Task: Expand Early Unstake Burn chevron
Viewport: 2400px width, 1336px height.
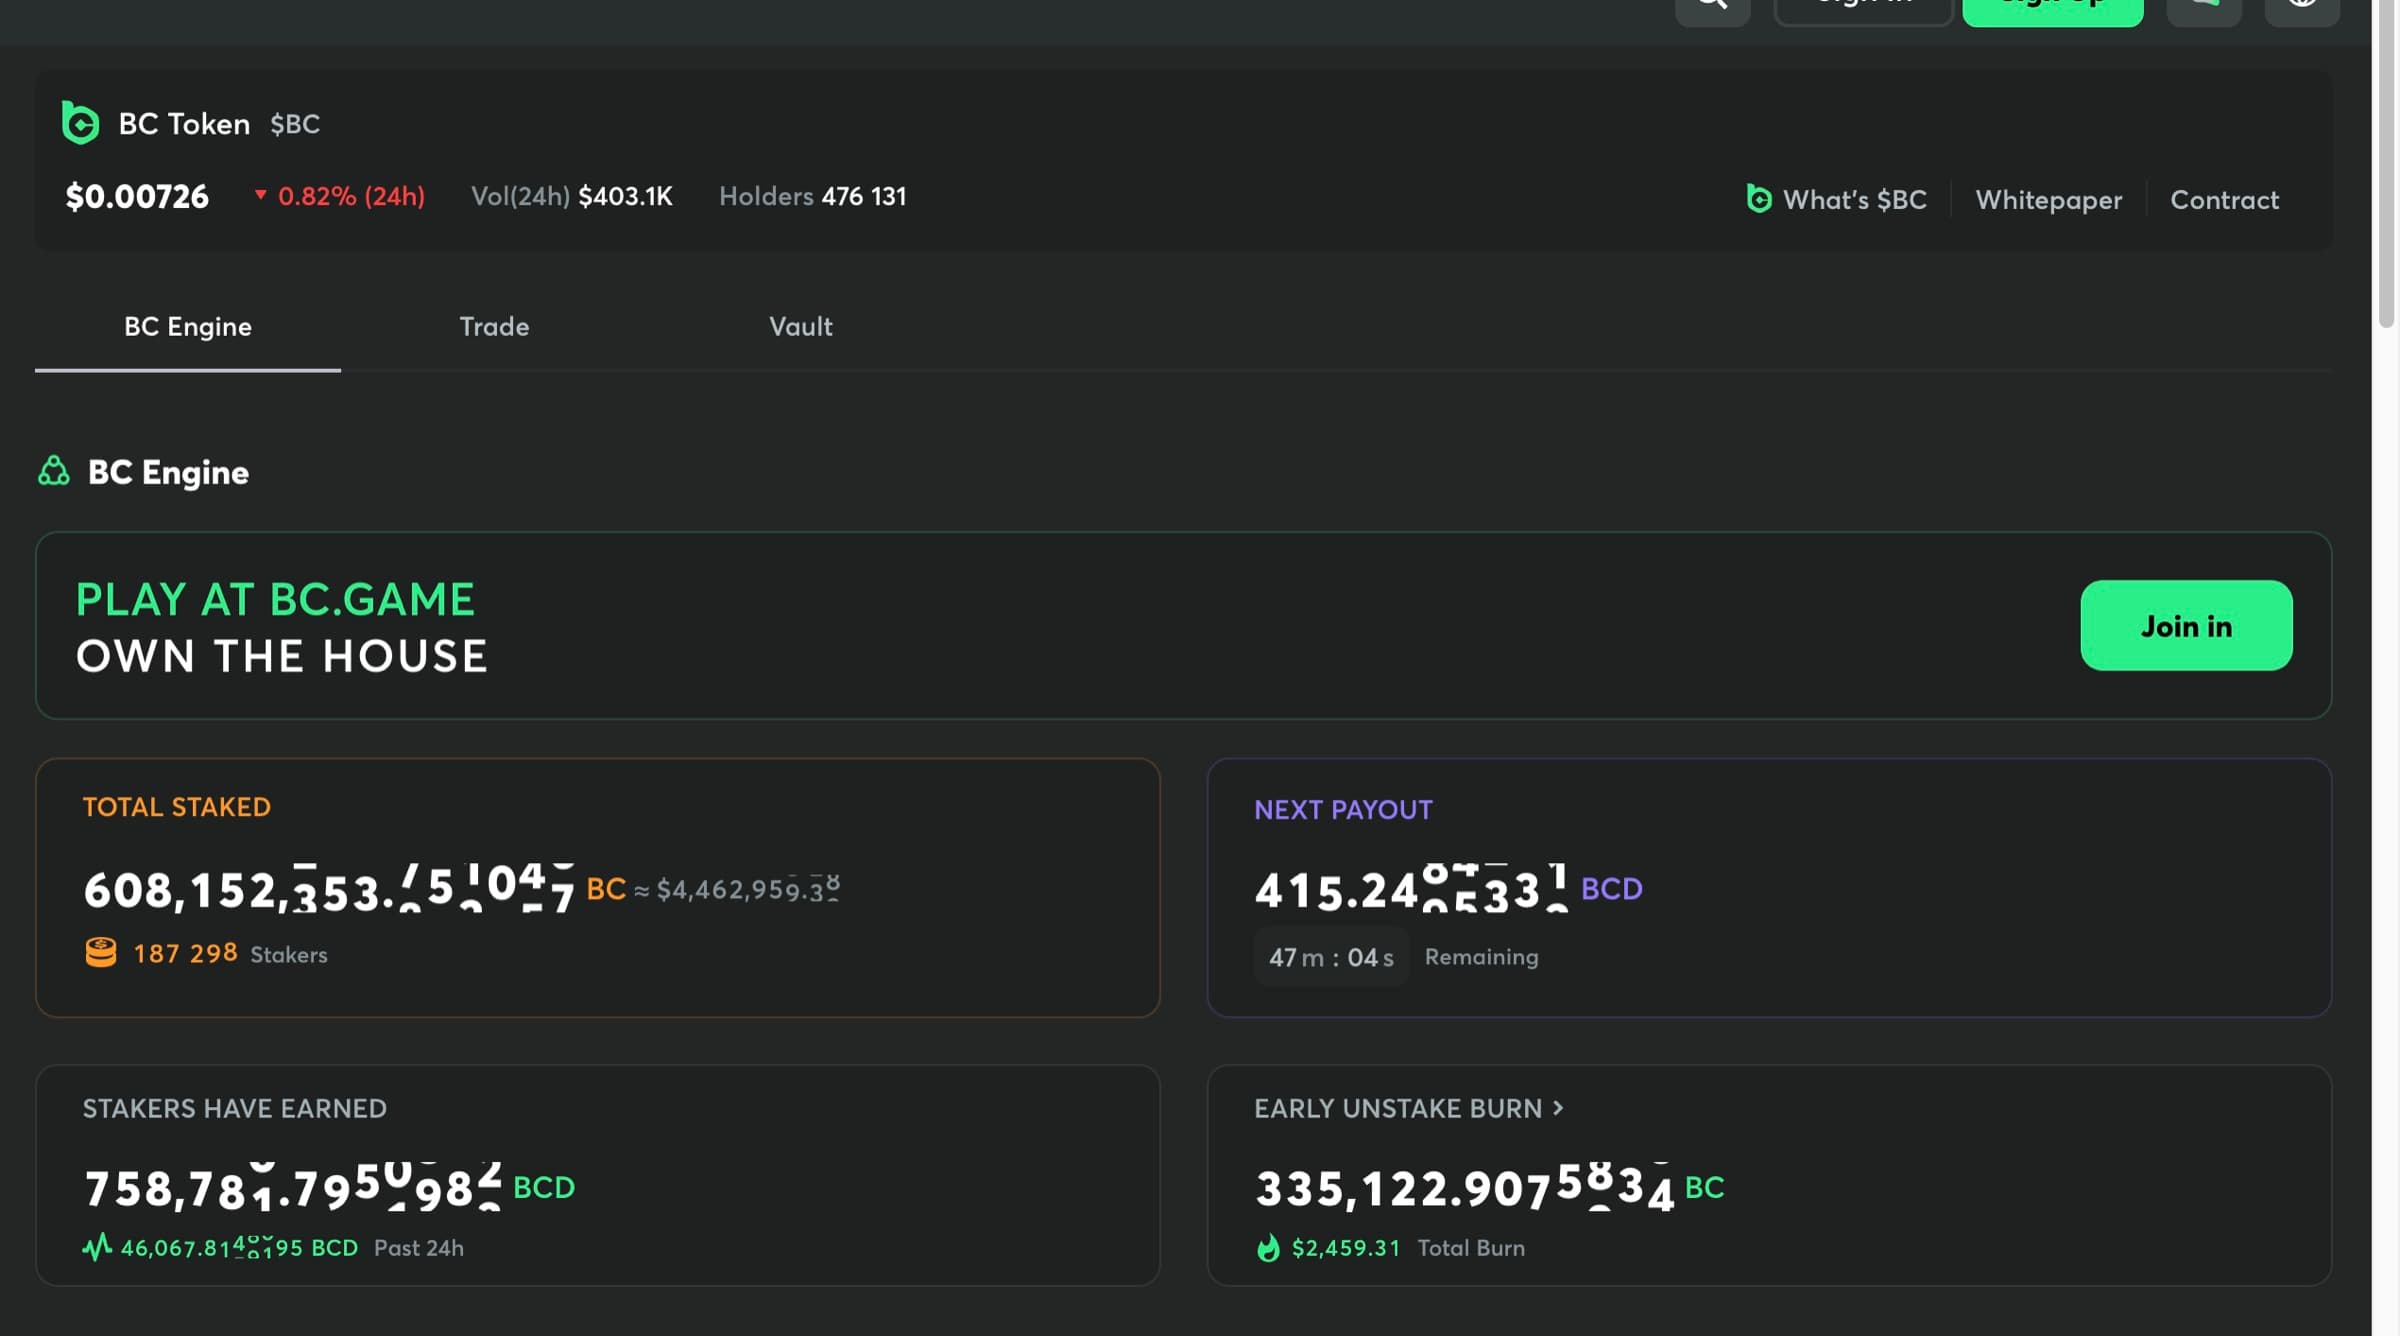Action: (1558, 1108)
